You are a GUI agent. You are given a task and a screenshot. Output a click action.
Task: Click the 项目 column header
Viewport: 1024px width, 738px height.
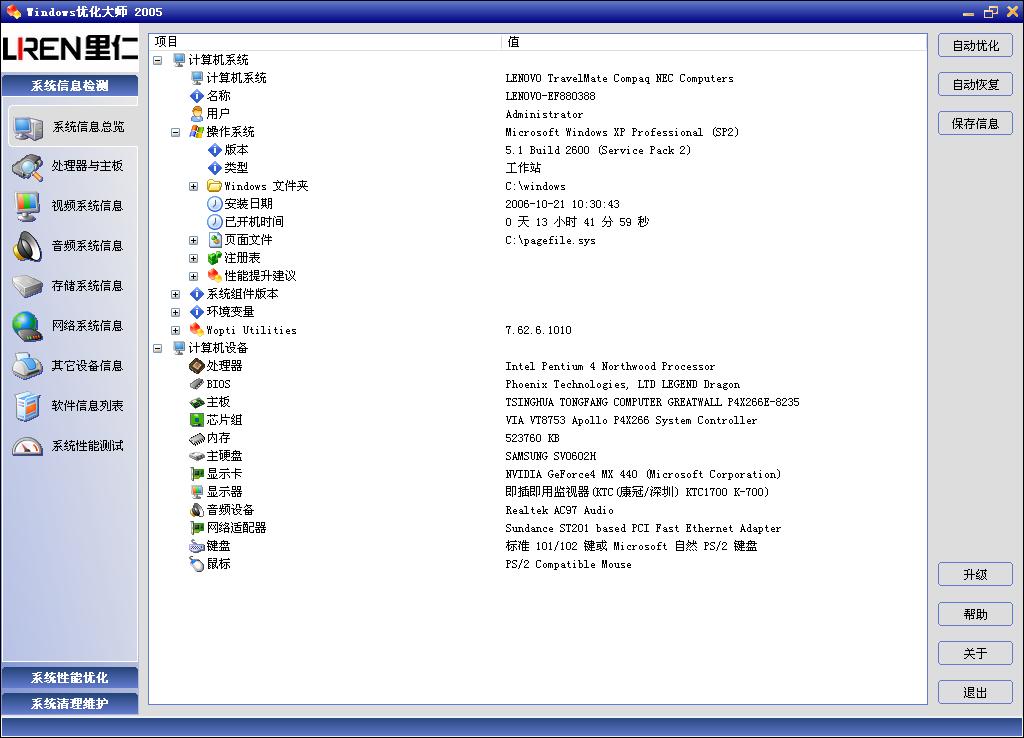click(x=325, y=42)
